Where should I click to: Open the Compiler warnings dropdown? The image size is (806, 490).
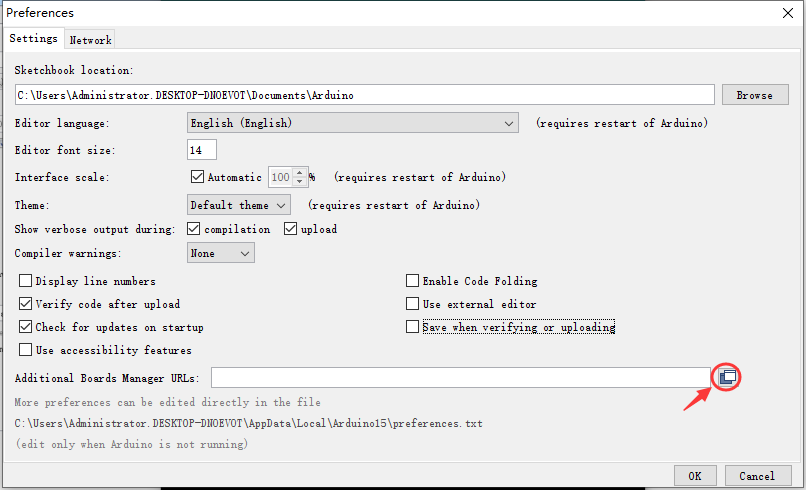click(x=221, y=253)
